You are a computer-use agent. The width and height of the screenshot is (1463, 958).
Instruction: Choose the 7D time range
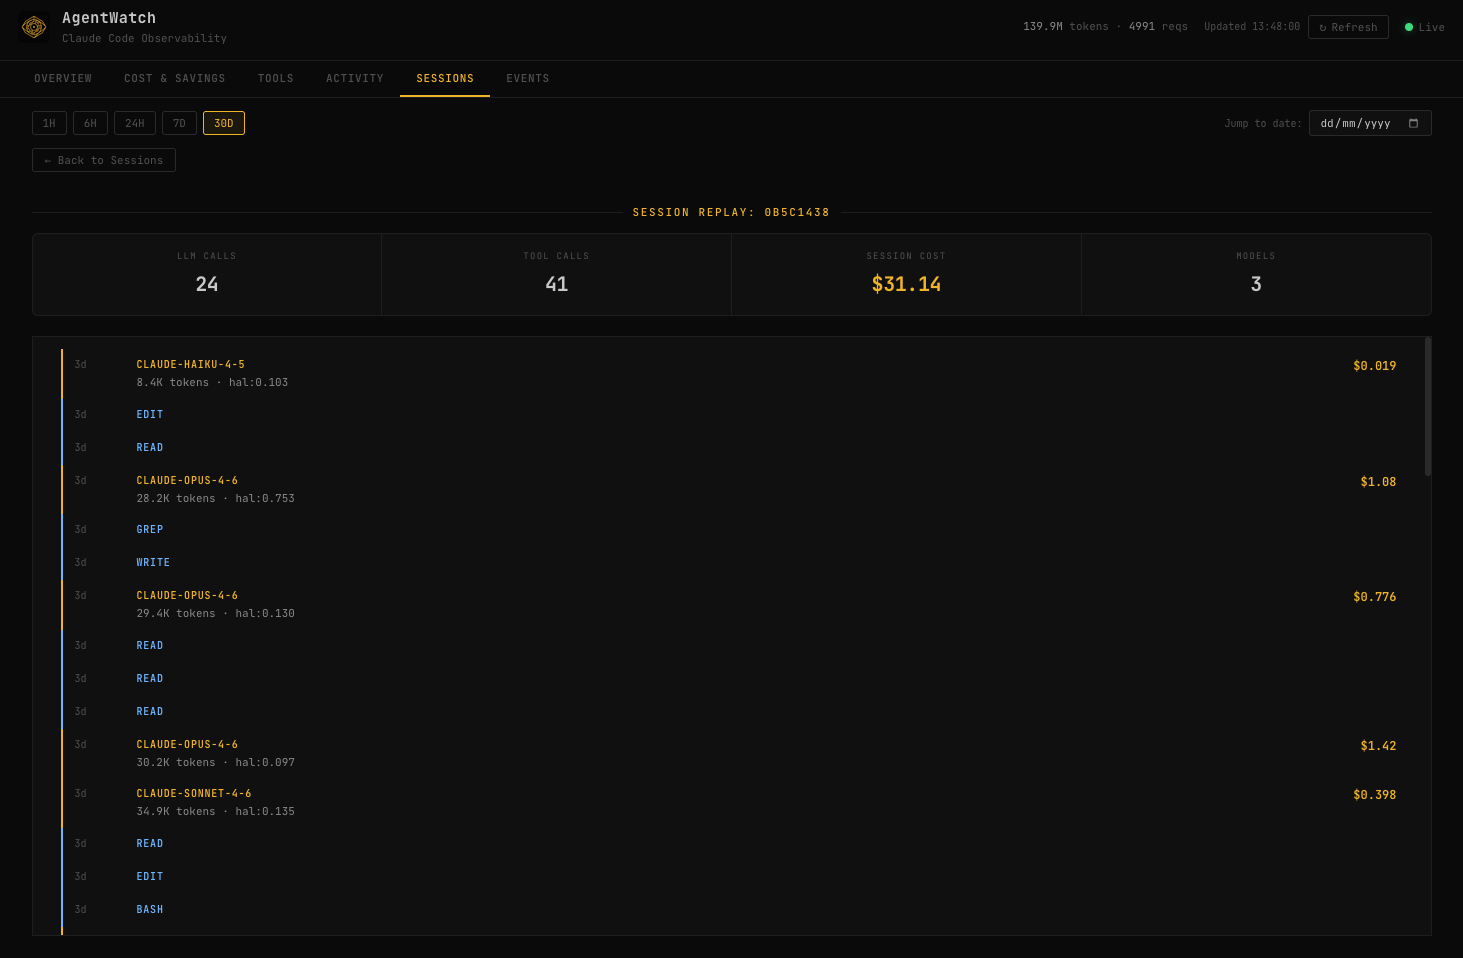click(179, 123)
